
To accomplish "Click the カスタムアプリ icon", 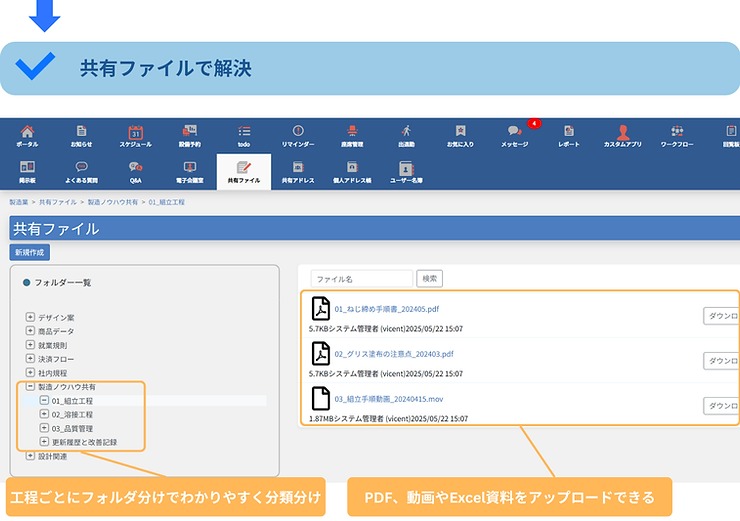I will pos(622,132).
